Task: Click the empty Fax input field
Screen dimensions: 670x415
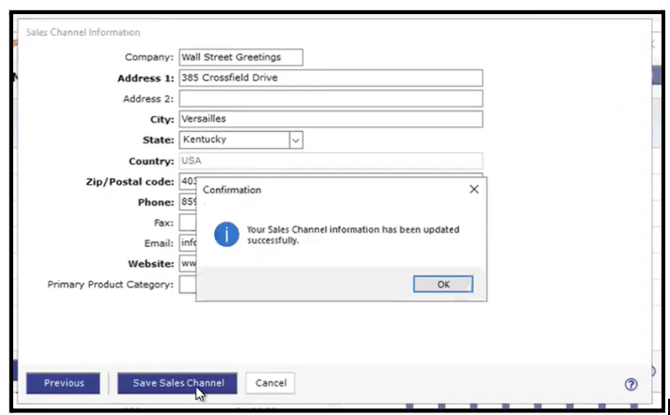Action: click(x=187, y=222)
